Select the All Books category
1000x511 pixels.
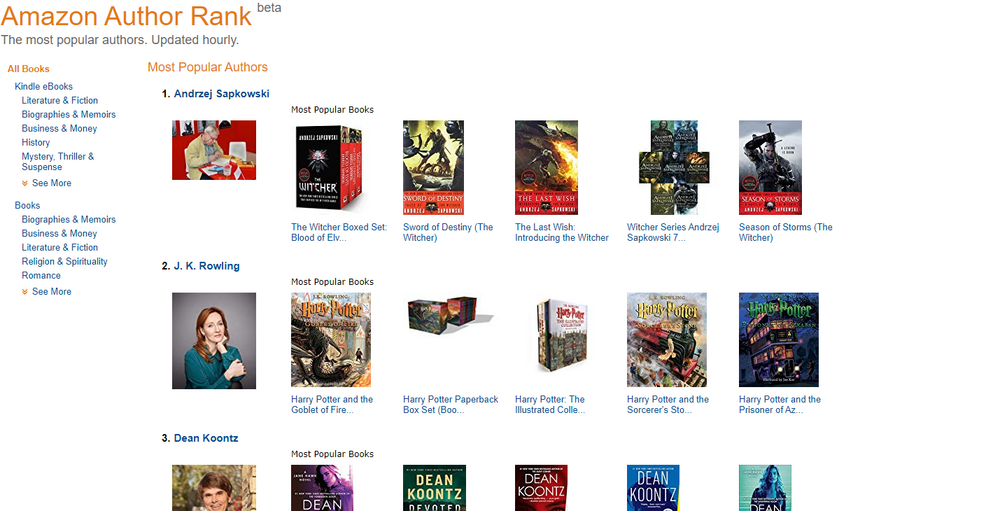tap(29, 69)
